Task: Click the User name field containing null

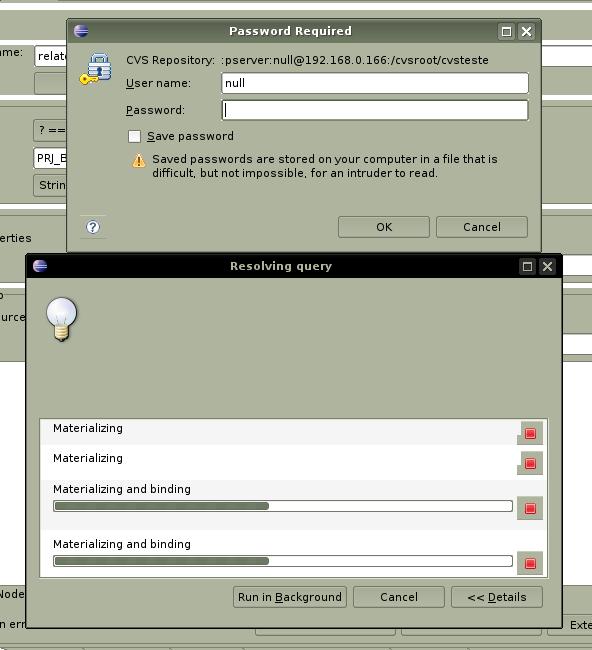Action: [375, 83]
